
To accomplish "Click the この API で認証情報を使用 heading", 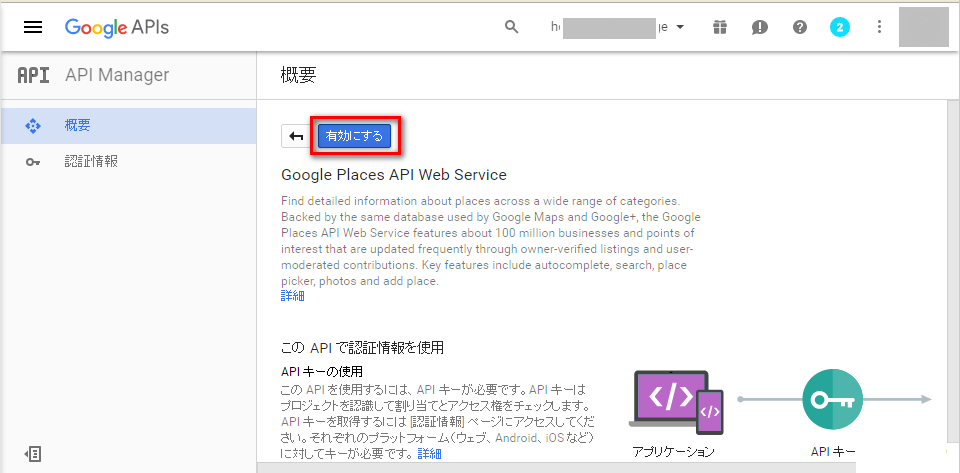I will (362, 348).
